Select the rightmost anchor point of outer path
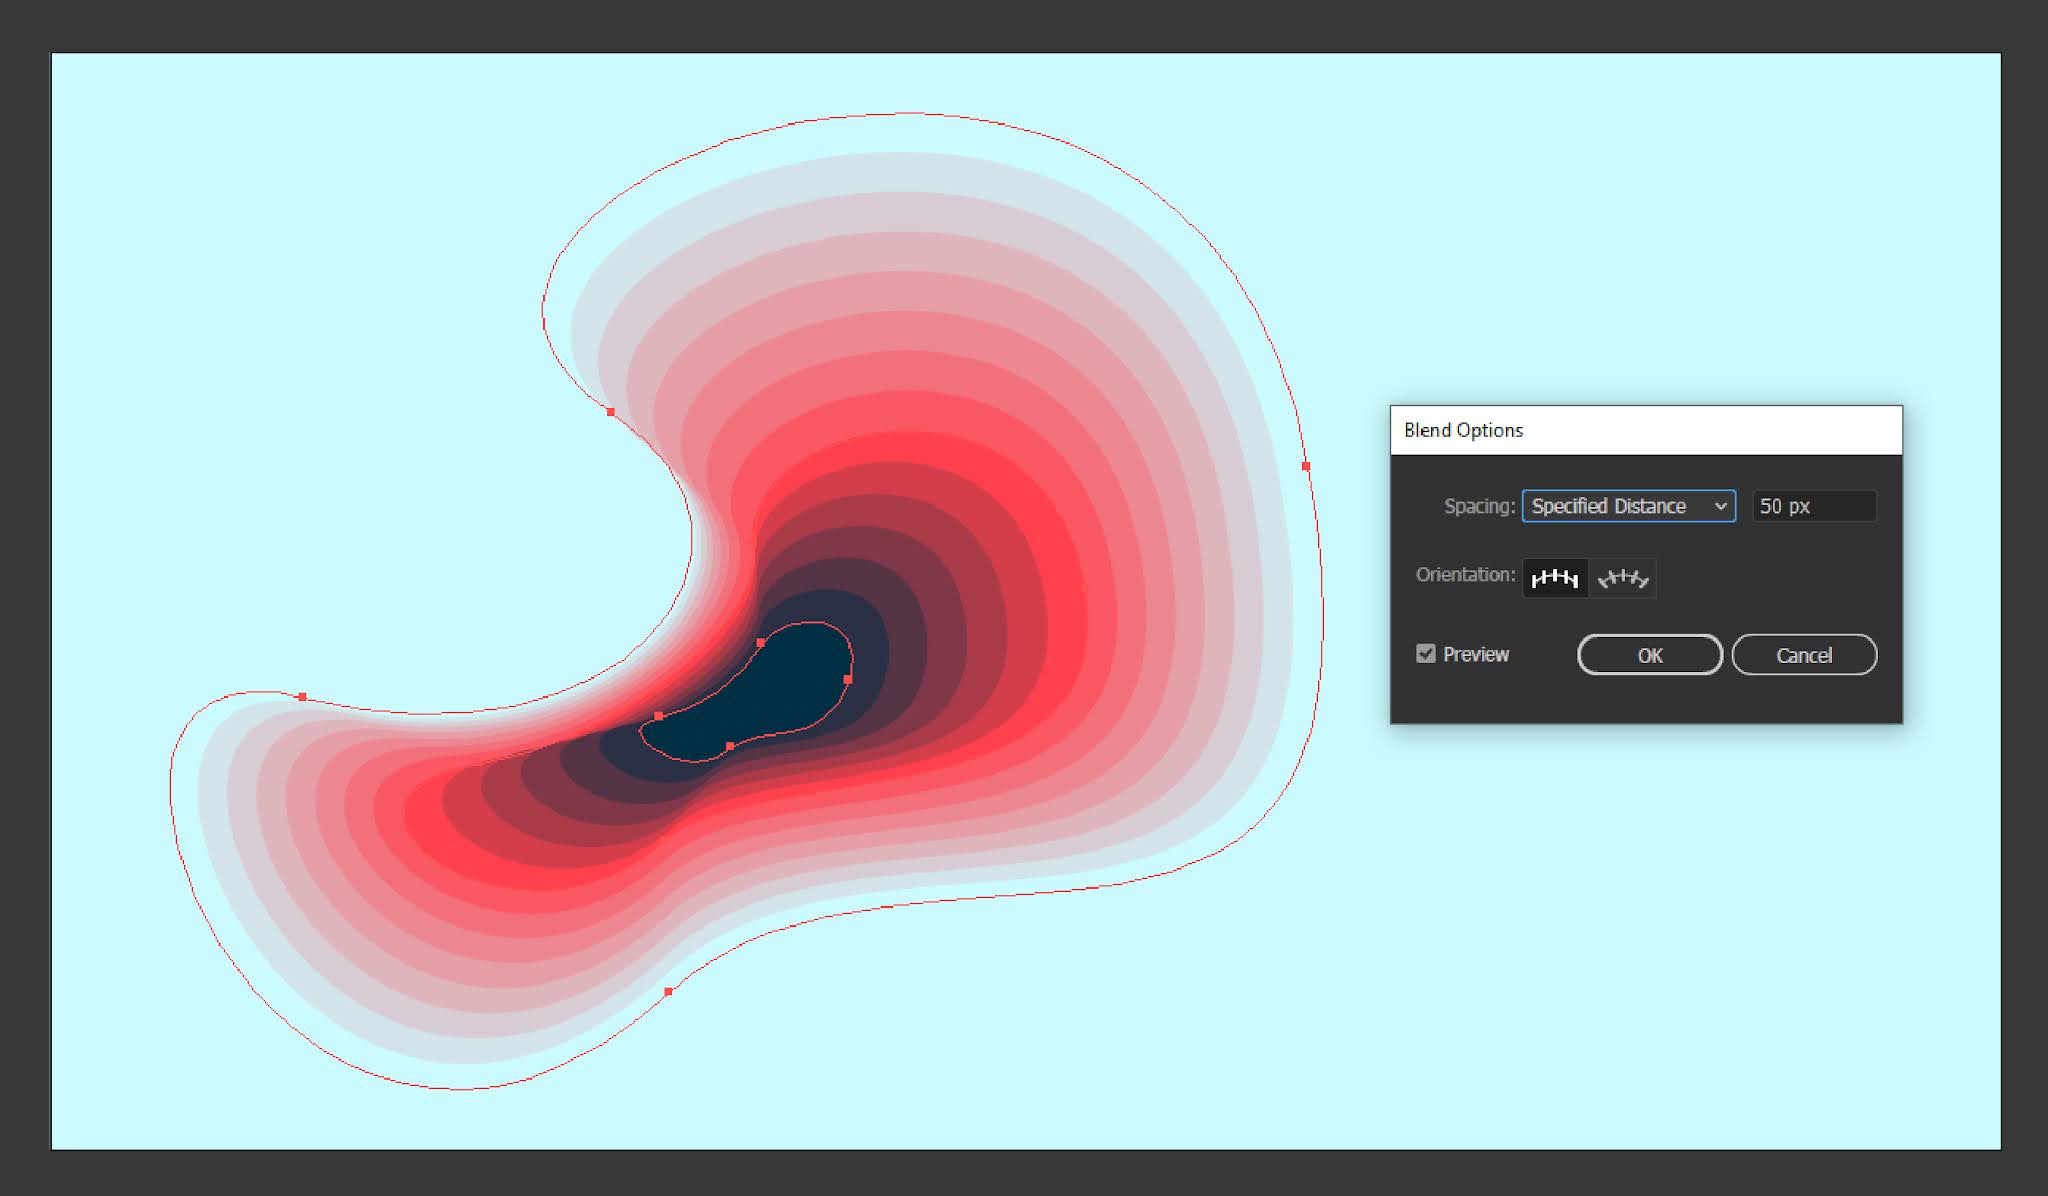 coord(1306,466)
